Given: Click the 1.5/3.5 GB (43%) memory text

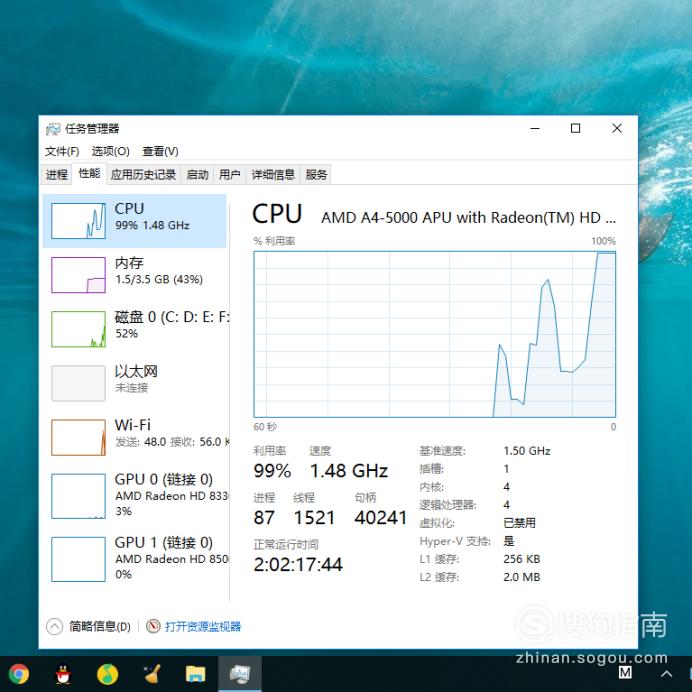Looking at the screenshot, I should pyautogui.click(x=159, y=279).
